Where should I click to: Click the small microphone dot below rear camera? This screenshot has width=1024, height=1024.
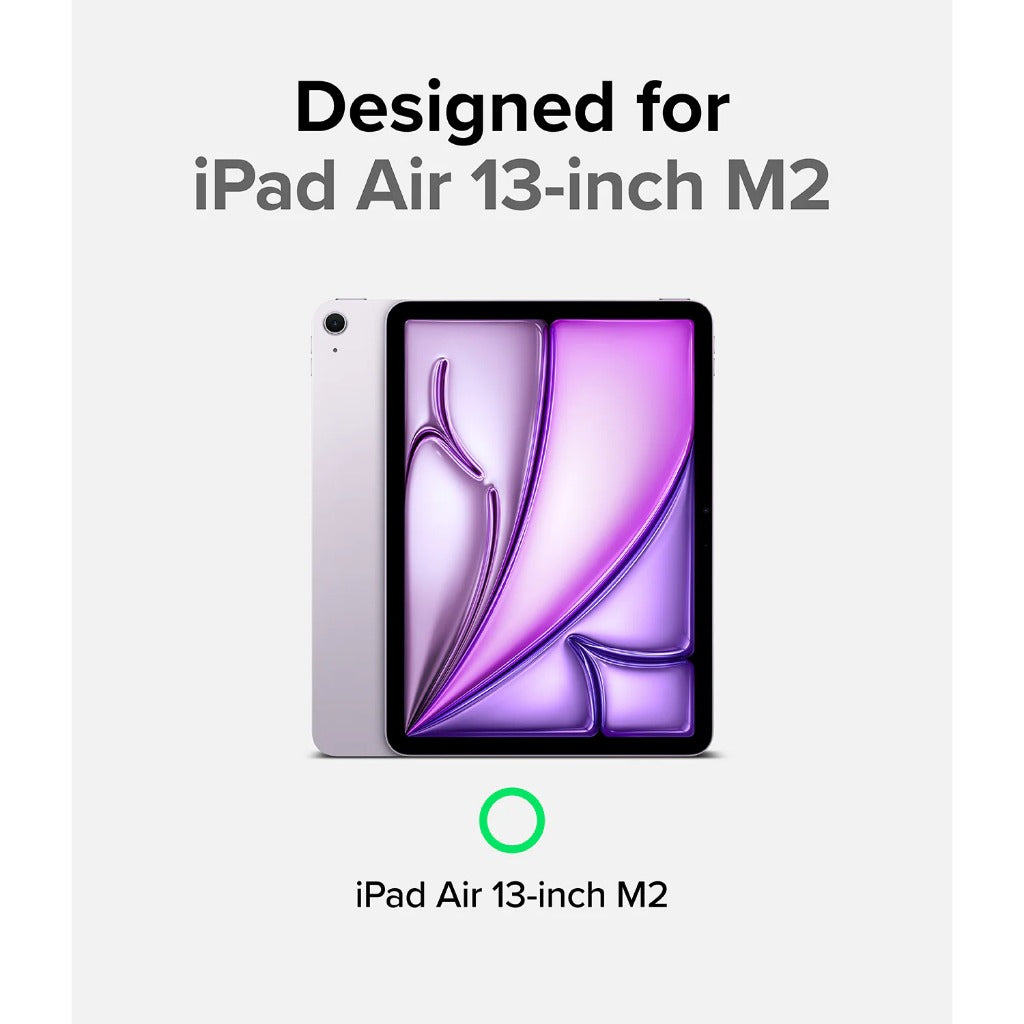click(336, 350)
